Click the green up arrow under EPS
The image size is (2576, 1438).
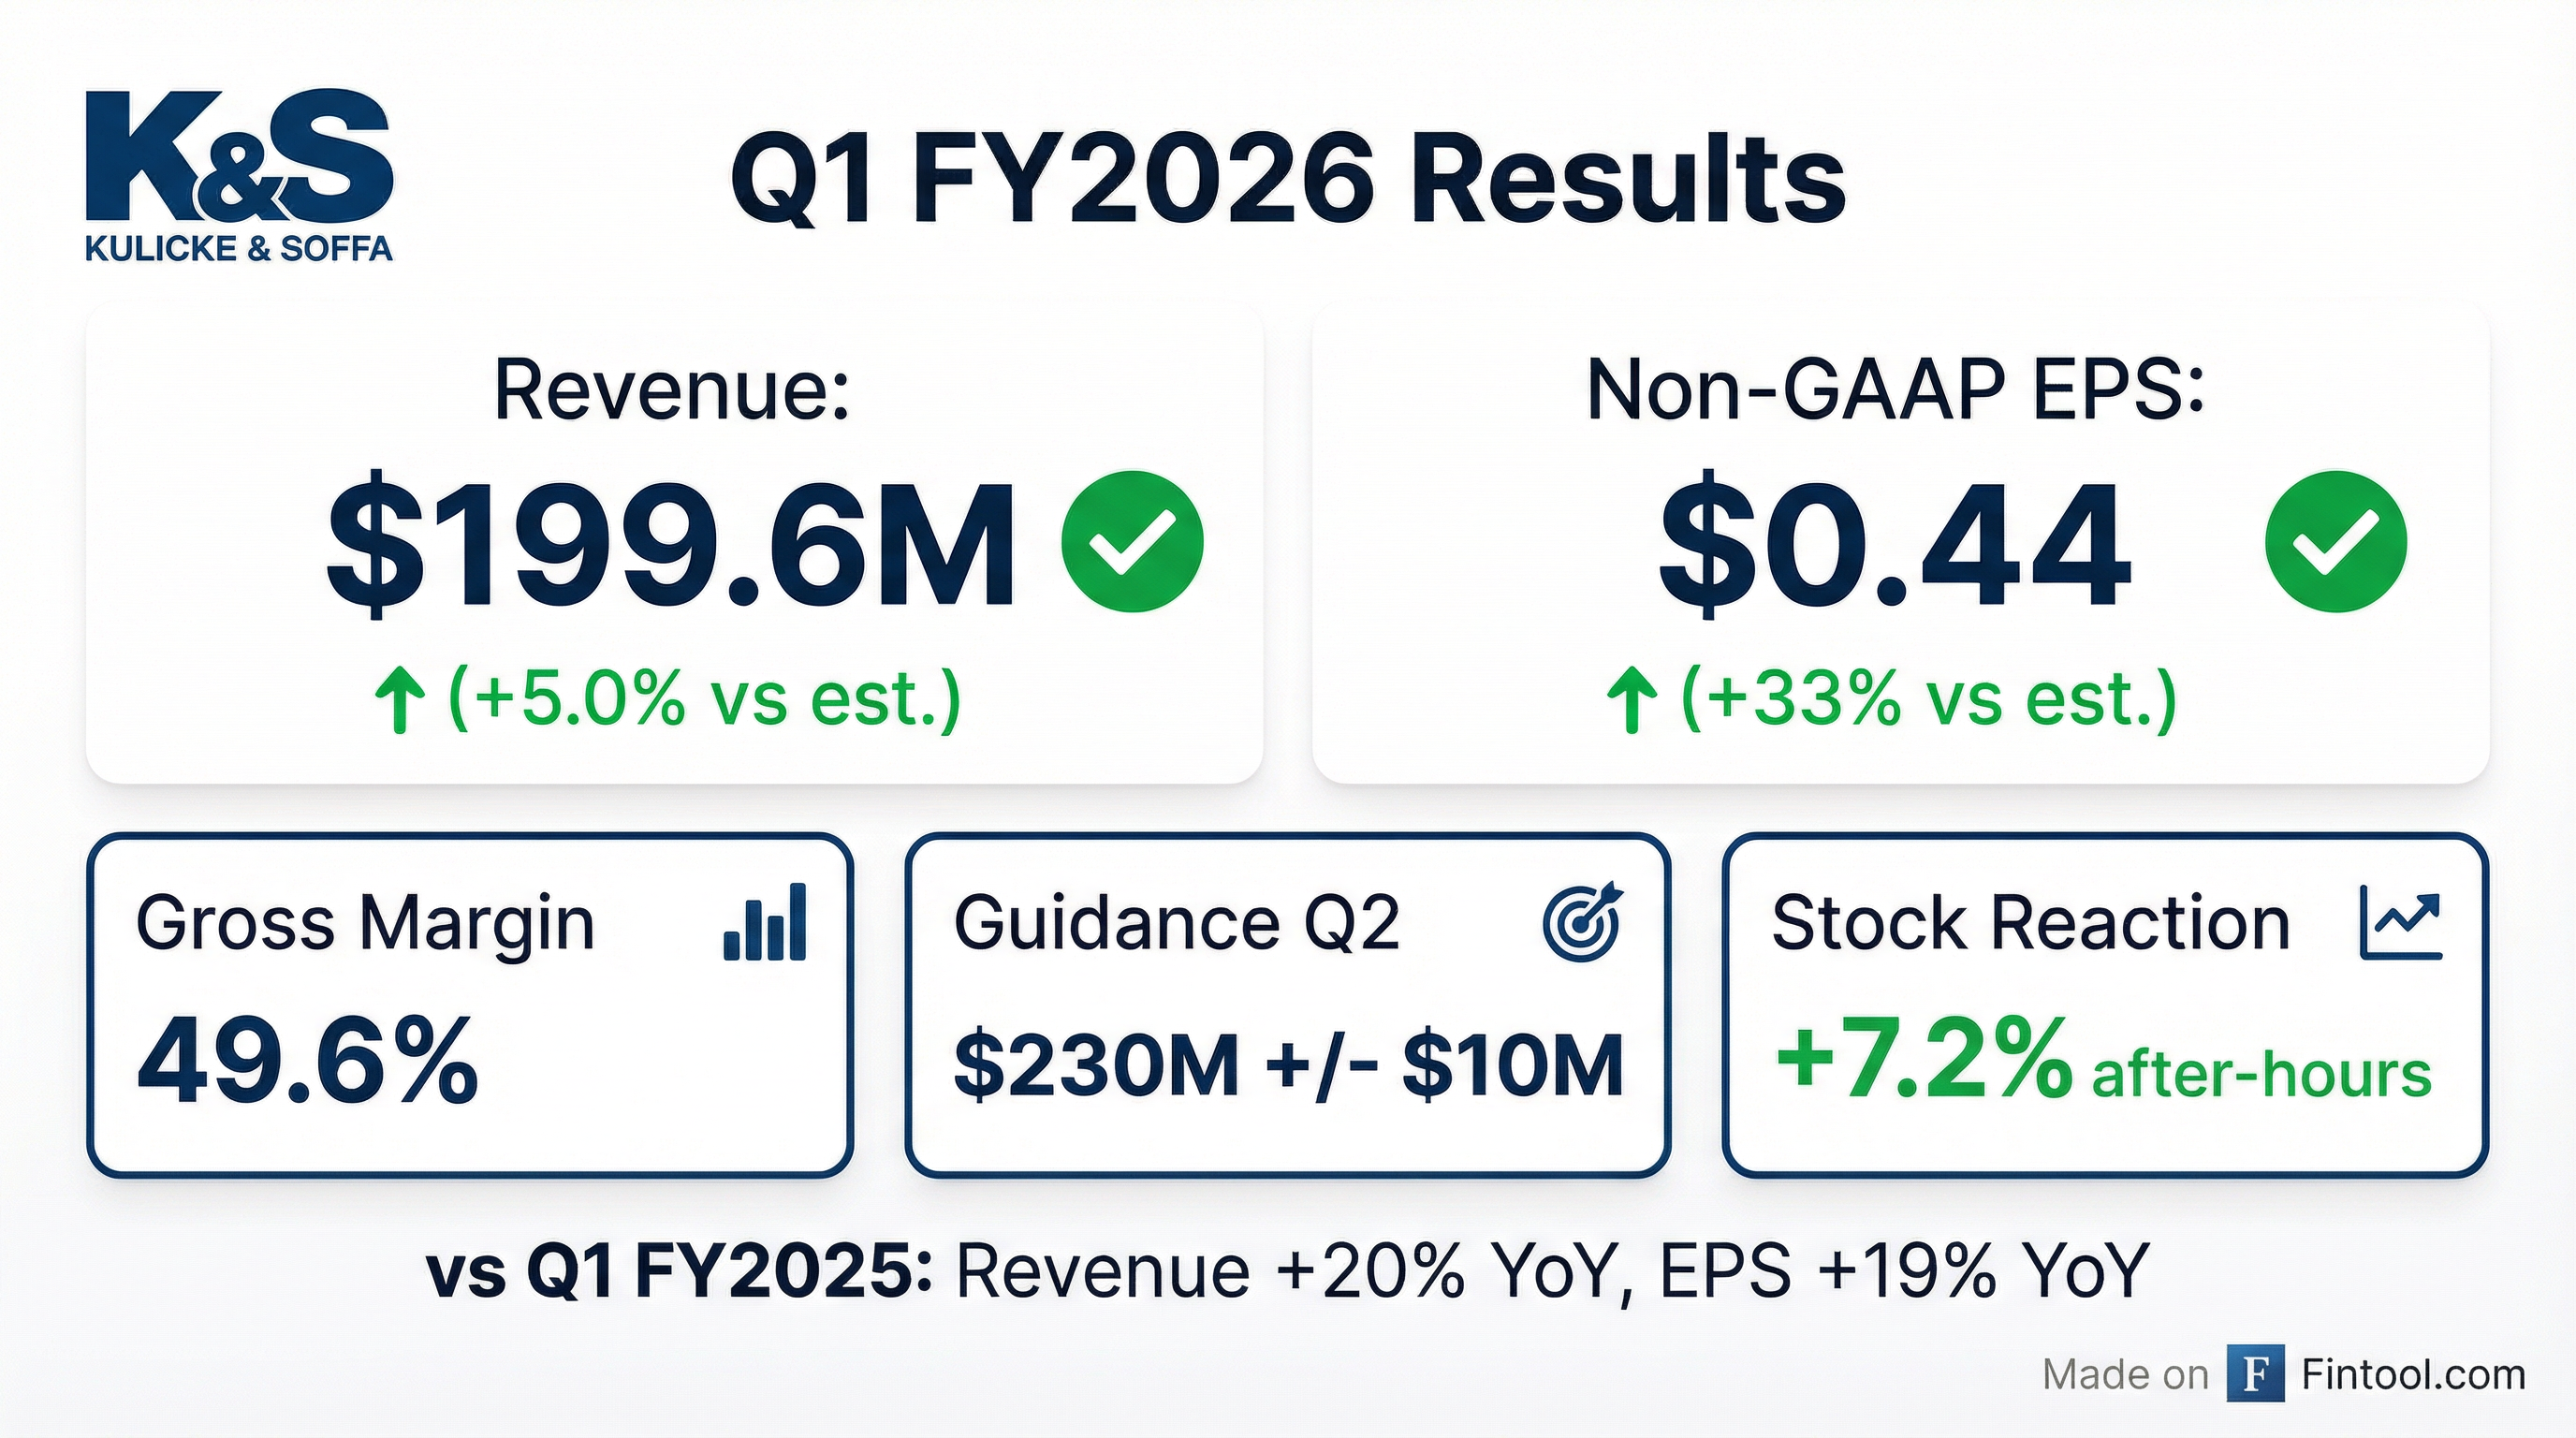[x=1632, y=700]
